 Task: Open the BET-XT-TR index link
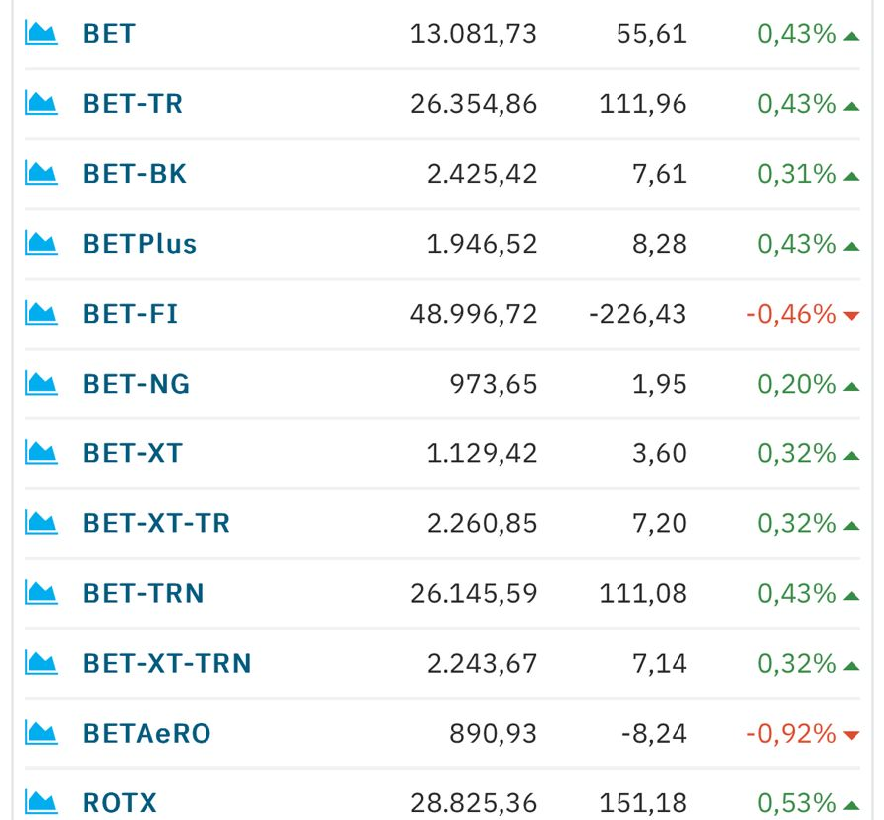coord(156,523)
